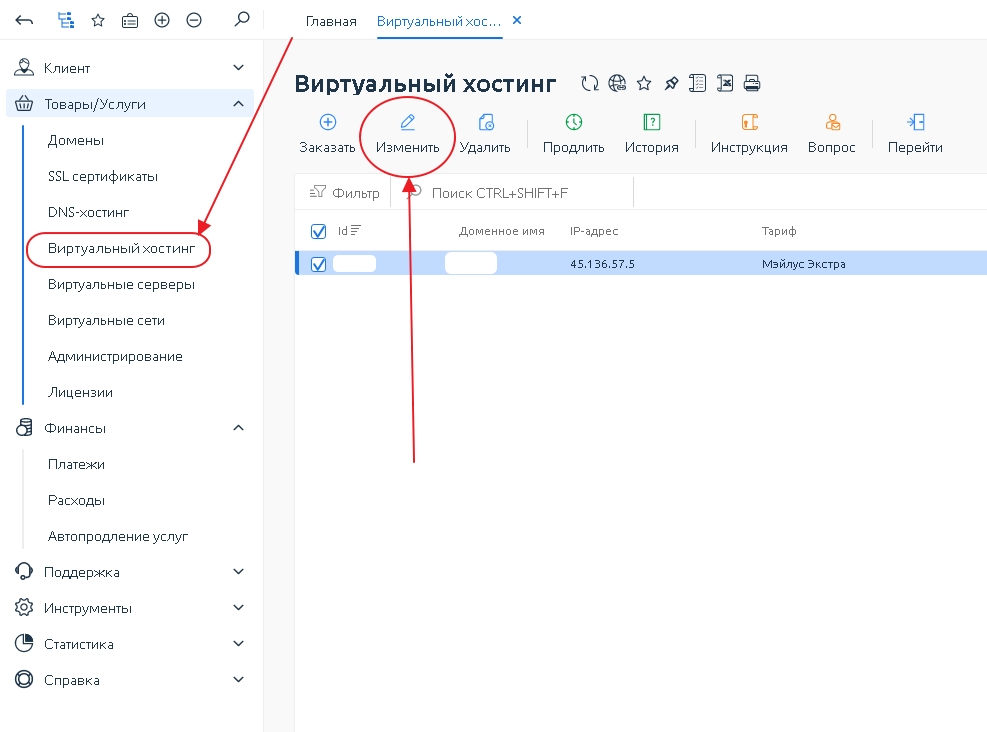
Task: Open favorites star in top toolbar
Action: point(98,21)
